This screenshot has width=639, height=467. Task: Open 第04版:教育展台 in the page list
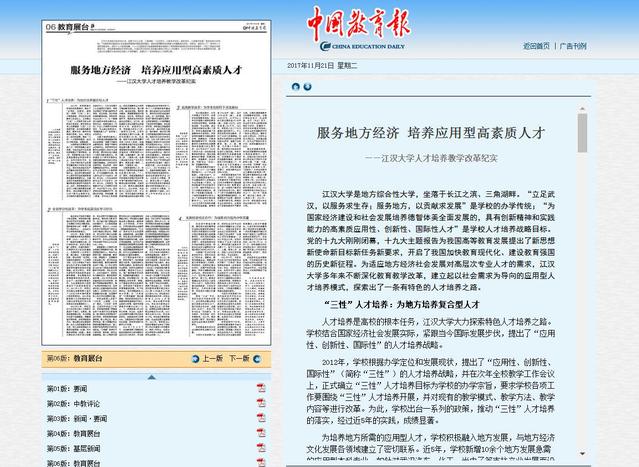tap(73, 434)
